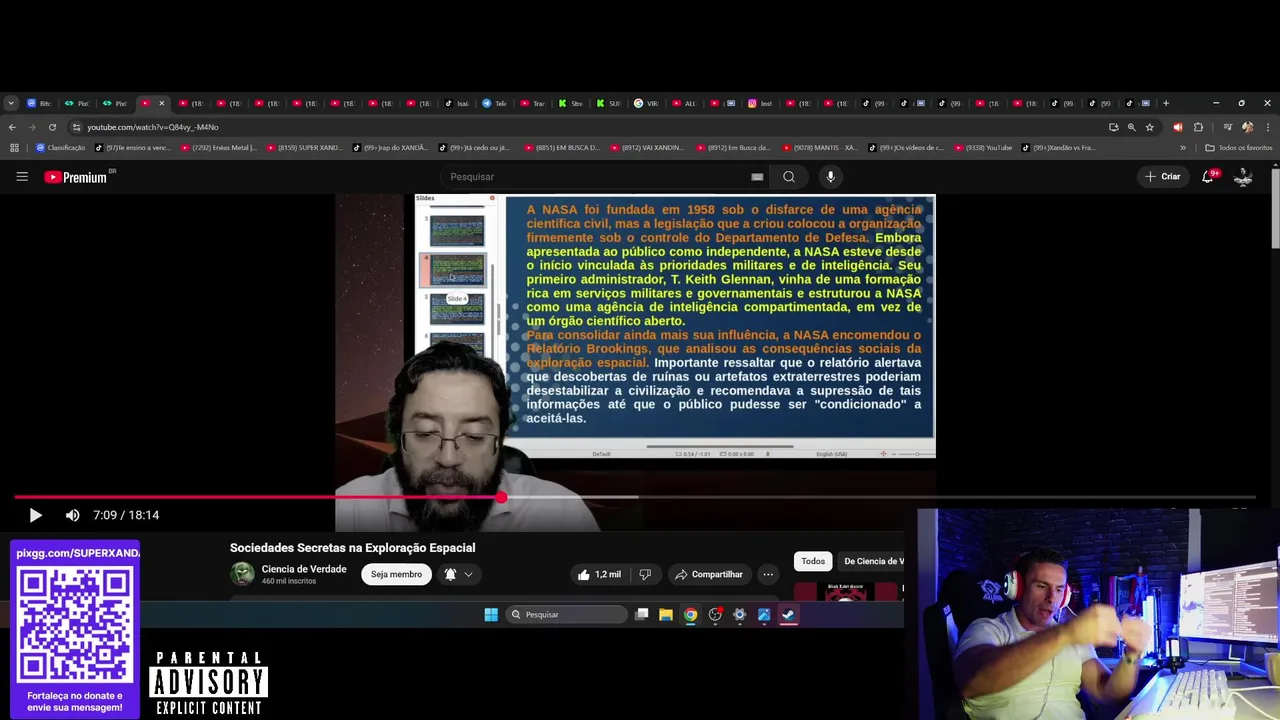The width and height of the screenshot is (1280, 720).
Task: Click the page vertical scrollbar
Action: click(x=1275, y=210)
